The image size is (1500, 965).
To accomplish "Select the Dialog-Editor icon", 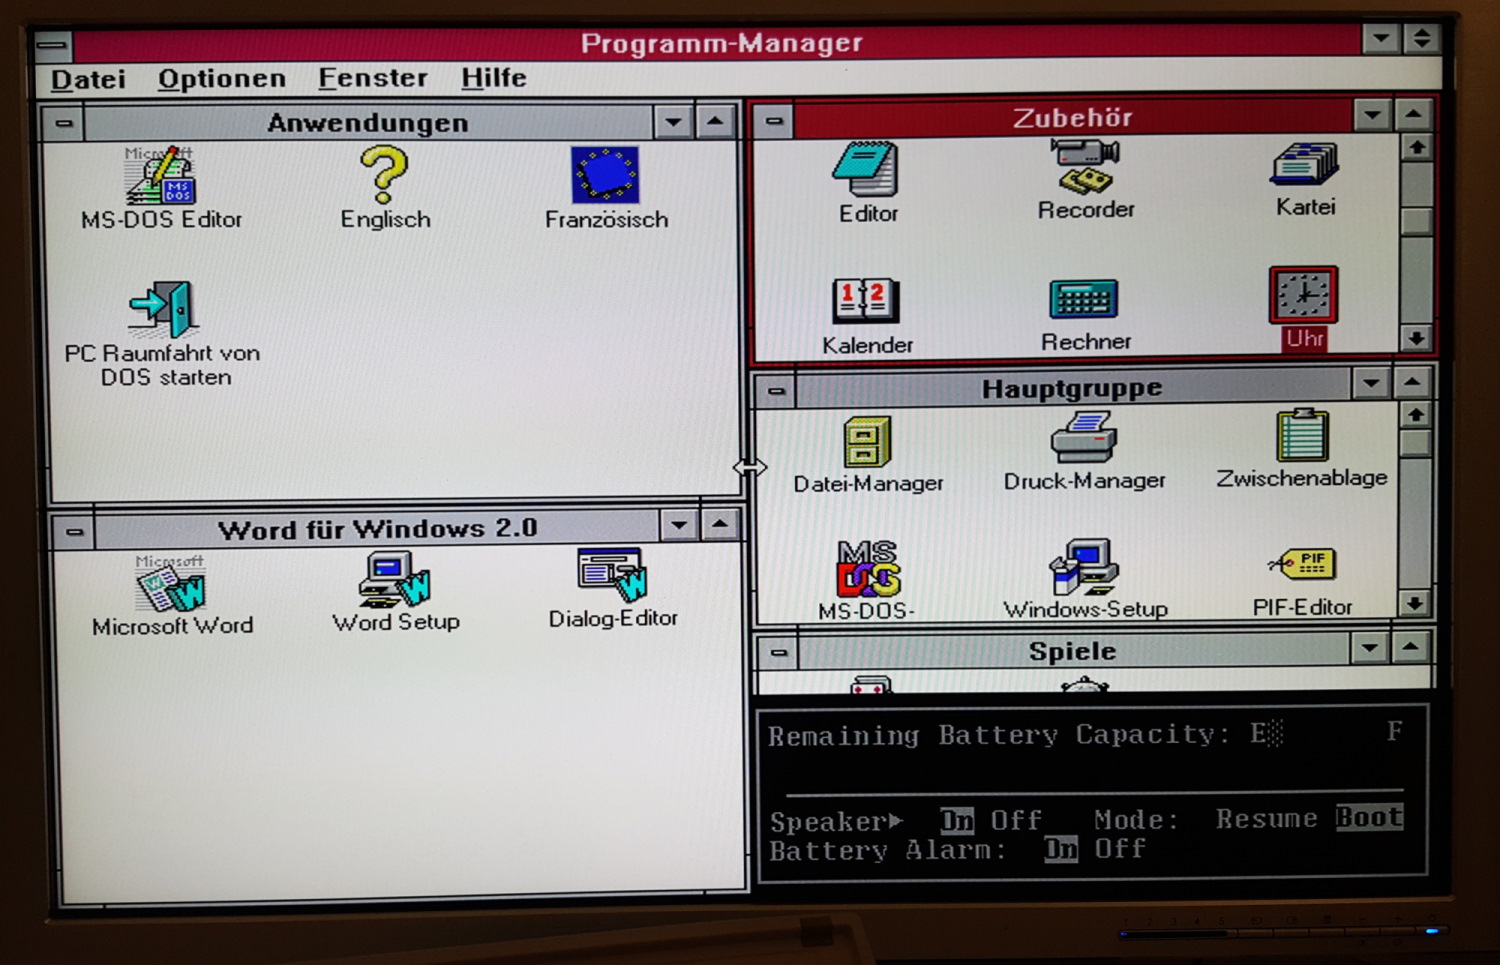I will (x=612, y=575).
